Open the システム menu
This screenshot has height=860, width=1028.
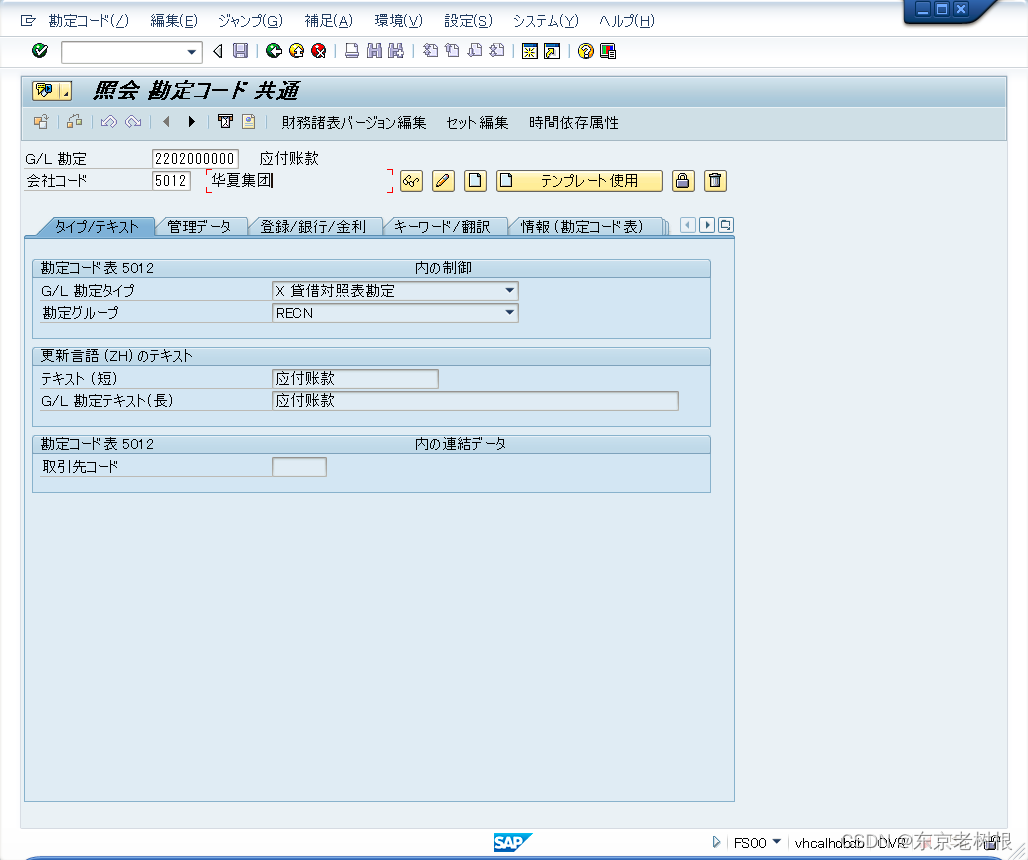click(x=545, y=20)
